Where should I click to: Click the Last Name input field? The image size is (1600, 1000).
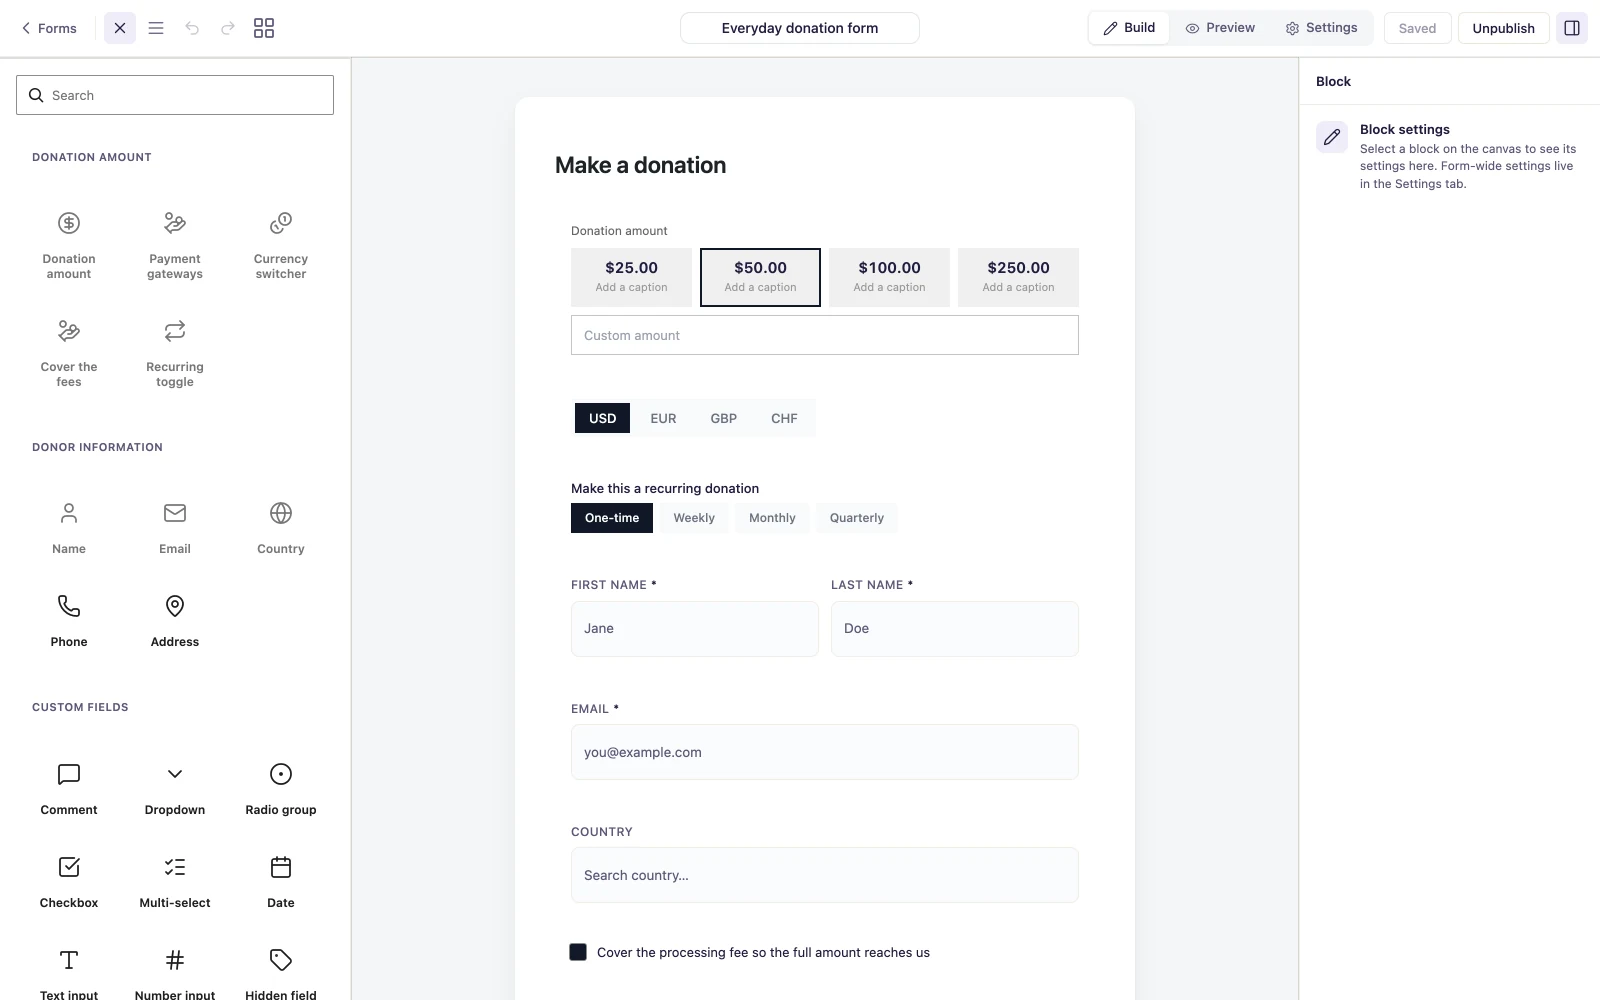[955, 629]
